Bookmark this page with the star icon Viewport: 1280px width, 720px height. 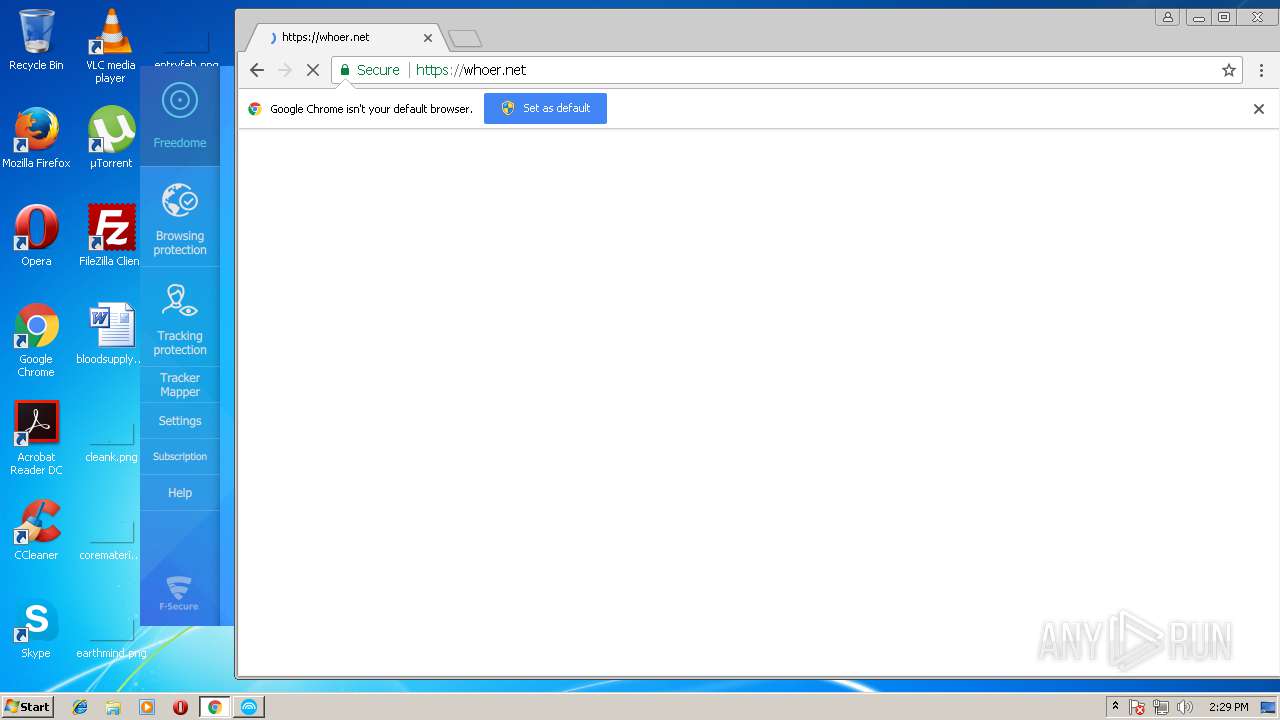pos(1229,70)
